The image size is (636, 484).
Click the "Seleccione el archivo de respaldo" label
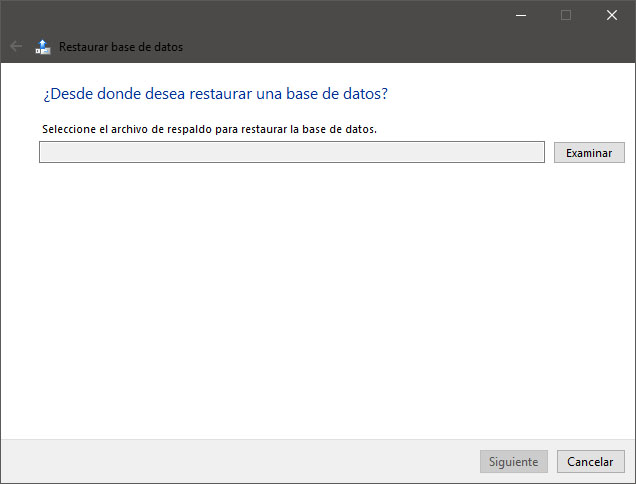point(209,129)
